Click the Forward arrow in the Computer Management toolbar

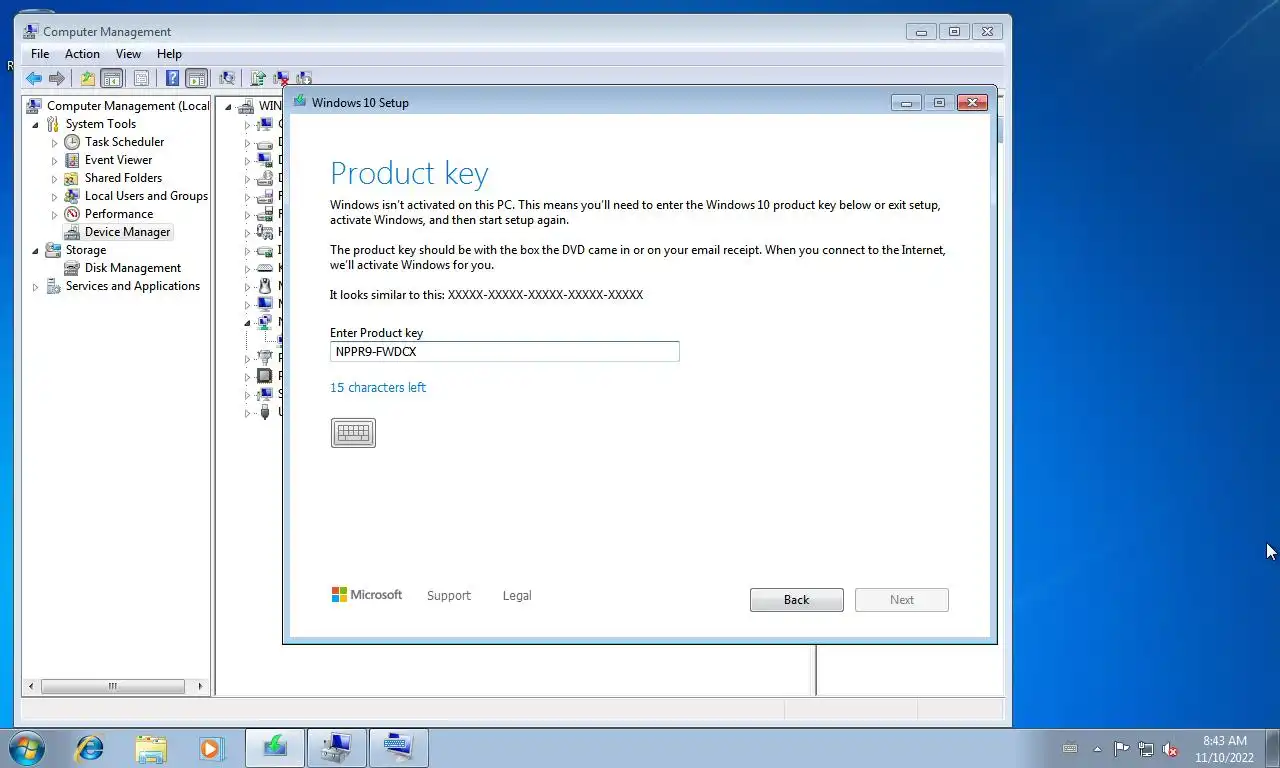click(x=57, y=78)
